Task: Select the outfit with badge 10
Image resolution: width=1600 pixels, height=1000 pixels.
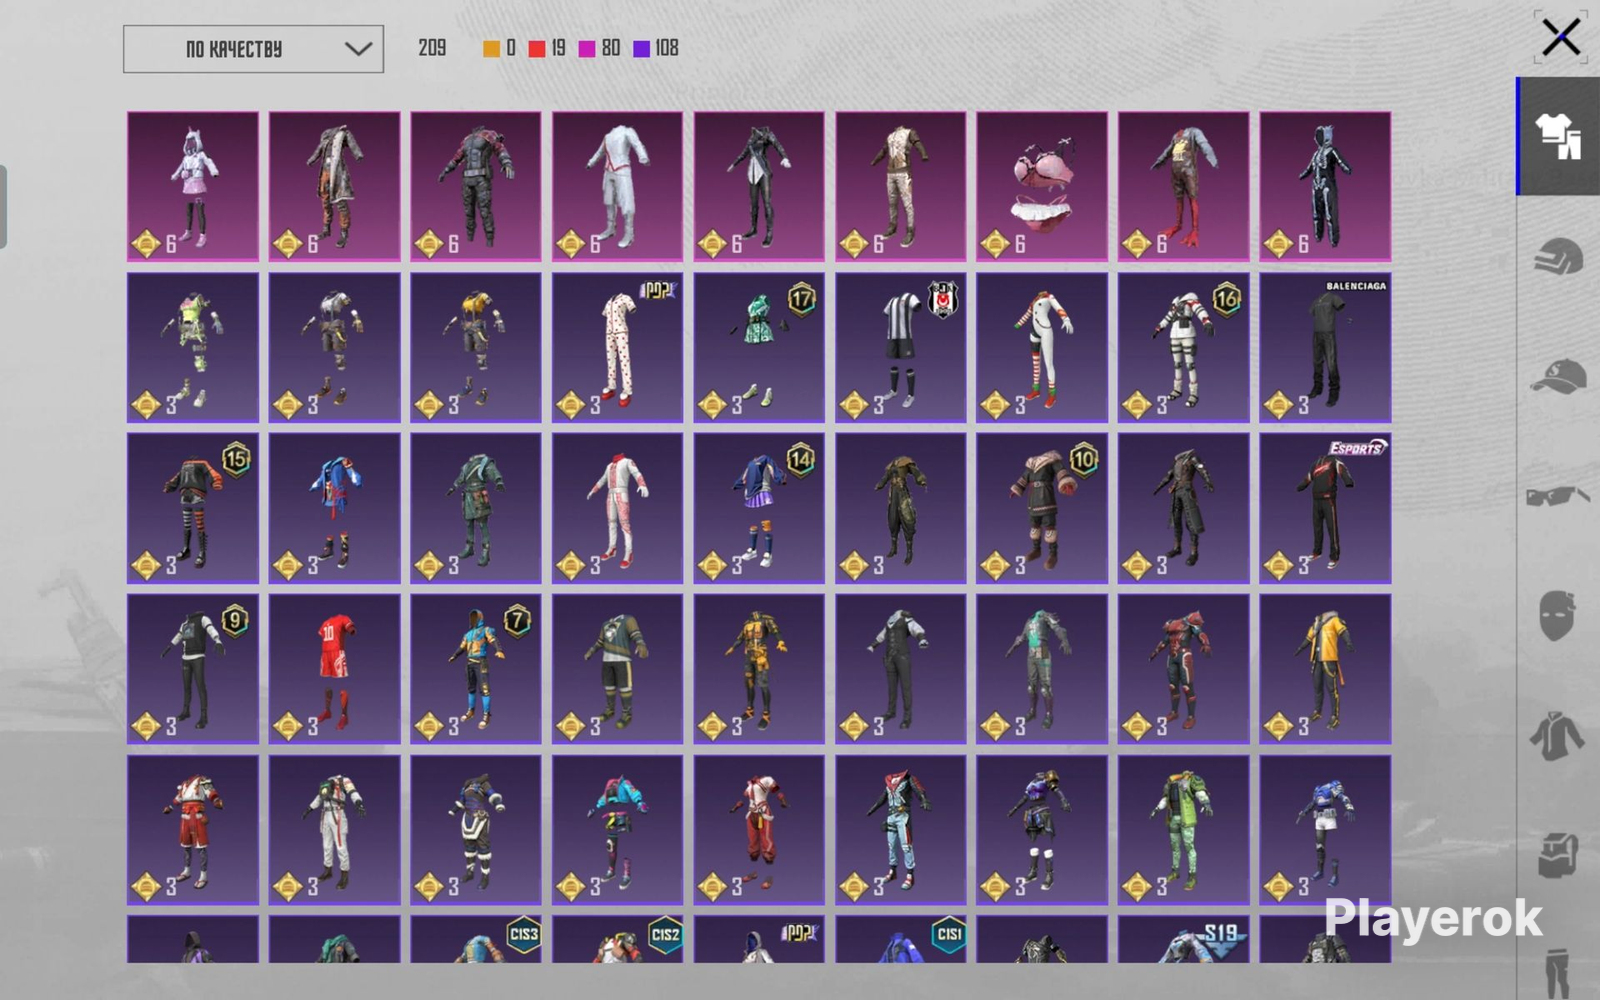Action: click(1042, 508)
